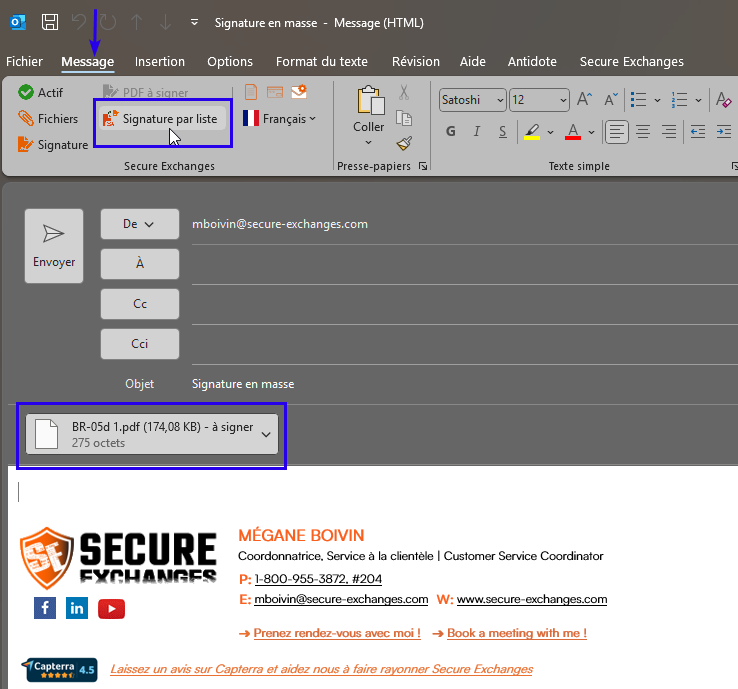Click the Cut scissors icon
Viewport: 738px width, 689px height.
[x=404, y=92]
